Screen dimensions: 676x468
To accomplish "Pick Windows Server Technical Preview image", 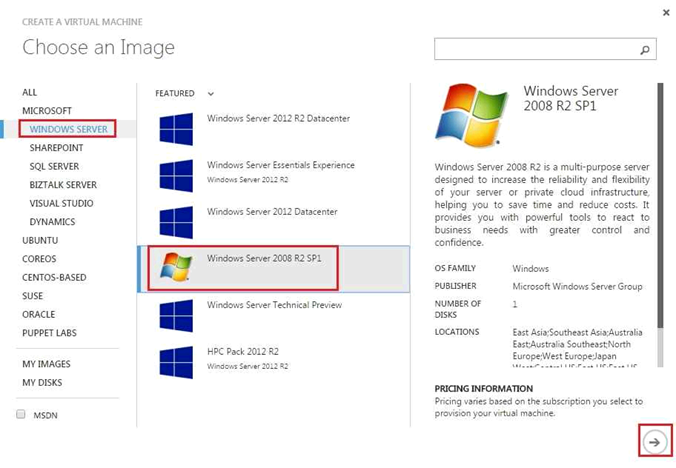I will click(x=273, y=315).
